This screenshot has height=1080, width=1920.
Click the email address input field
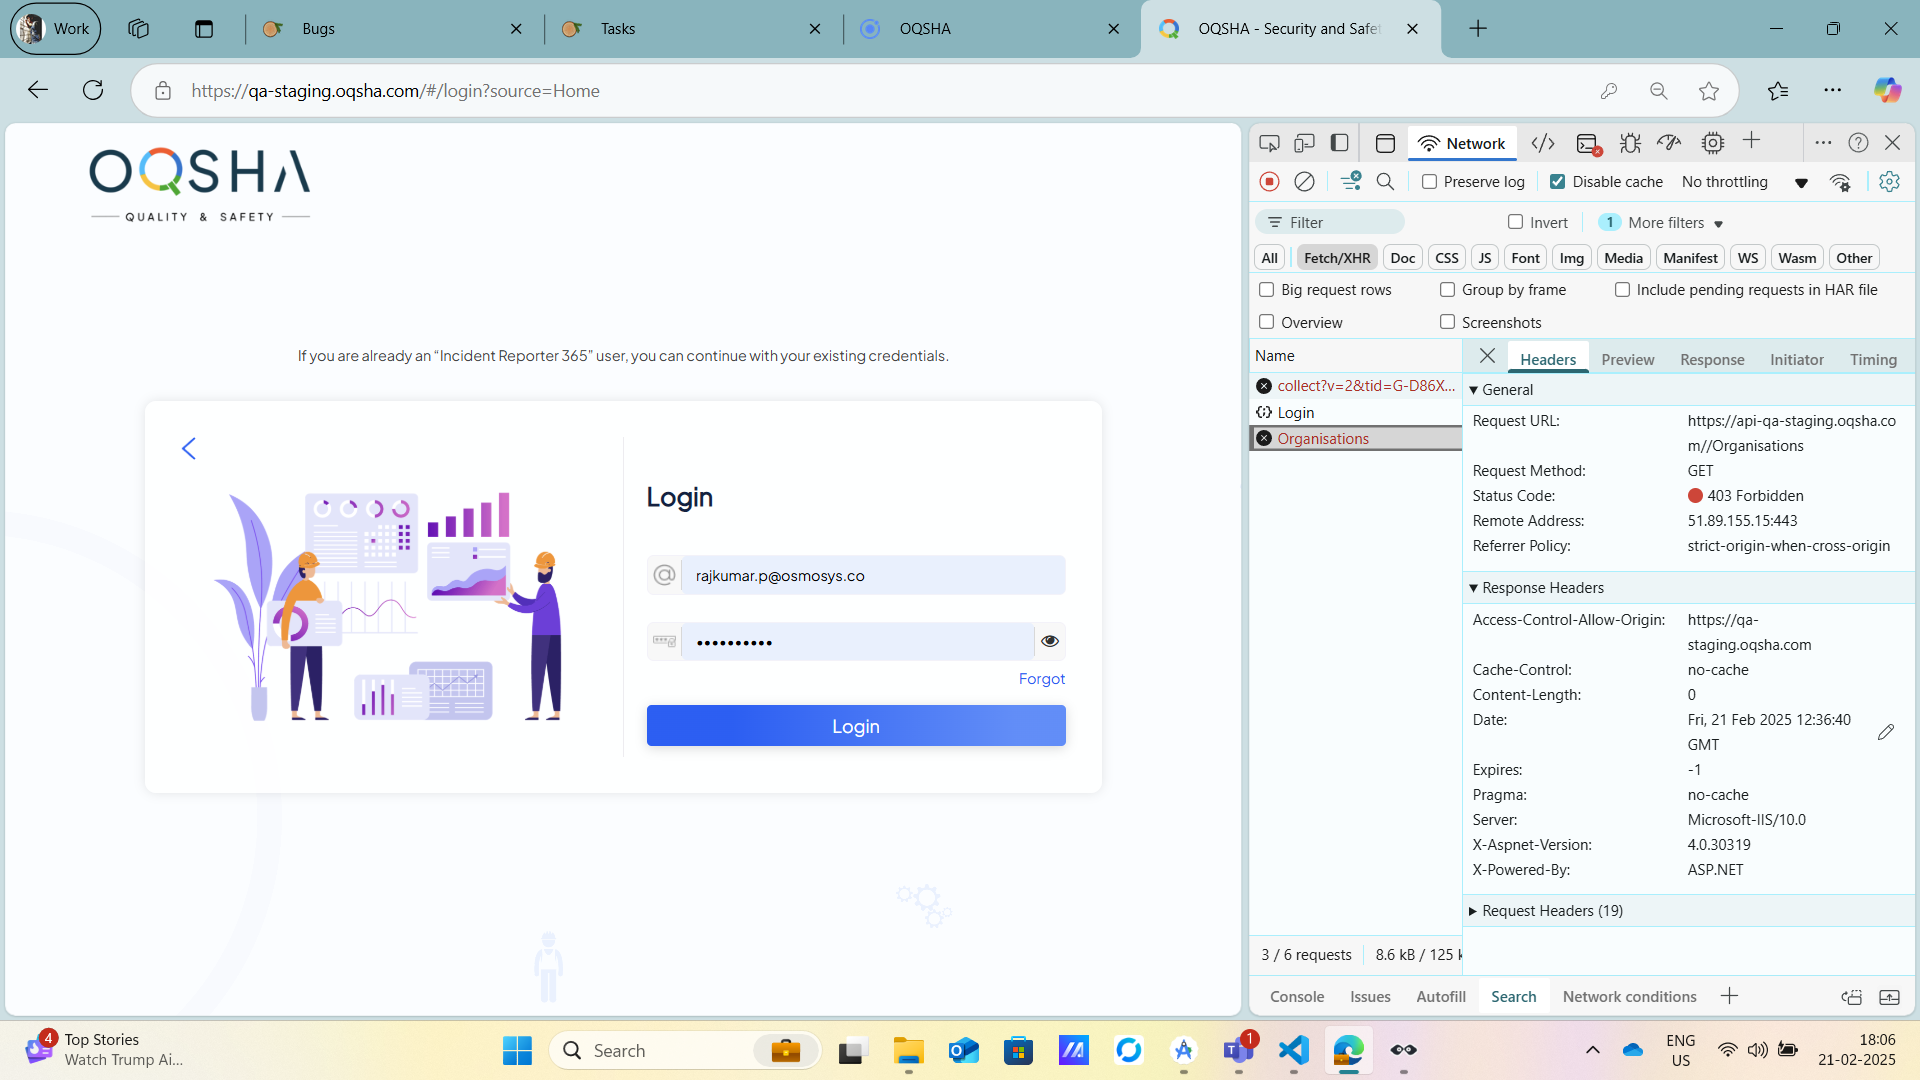[x=871, y=576]
